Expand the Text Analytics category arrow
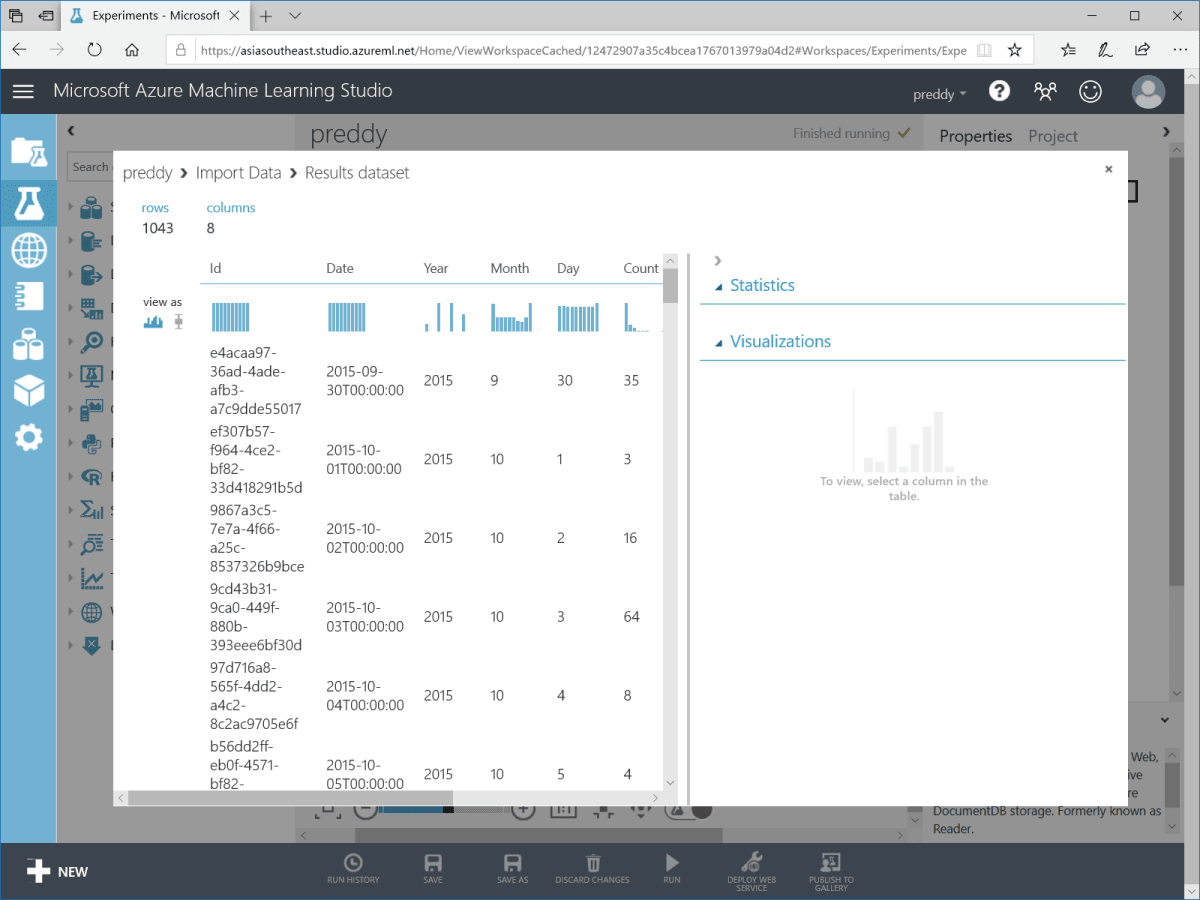The image size is (1200, 900). tap(70, 545)
